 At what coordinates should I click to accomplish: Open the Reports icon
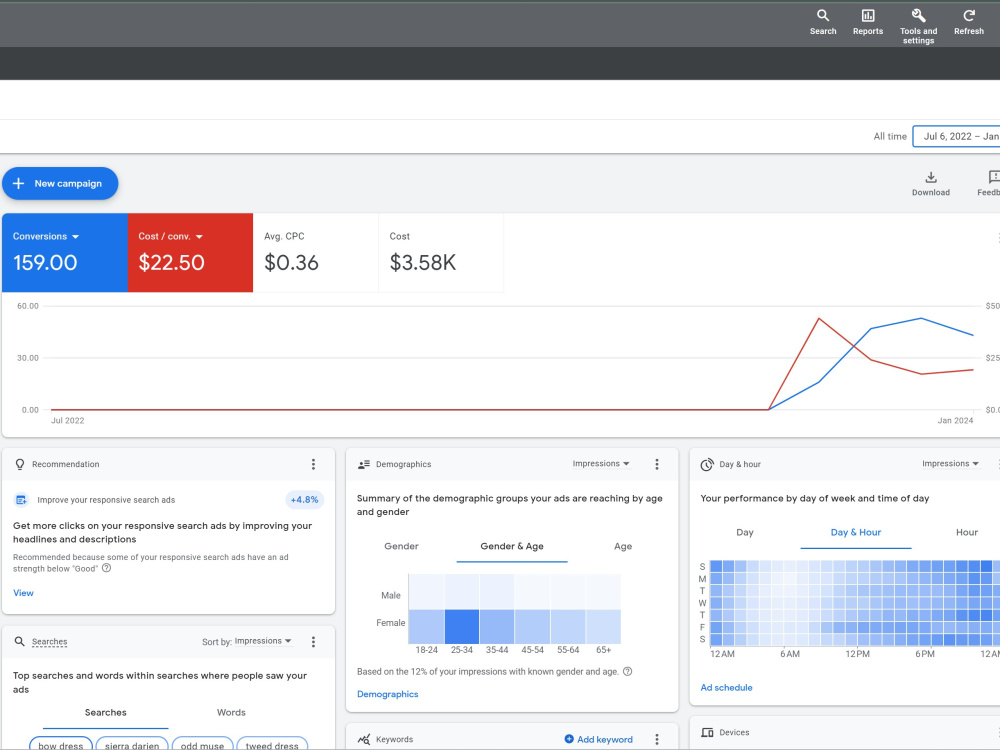pyautogui.click(x=868, y=22)
